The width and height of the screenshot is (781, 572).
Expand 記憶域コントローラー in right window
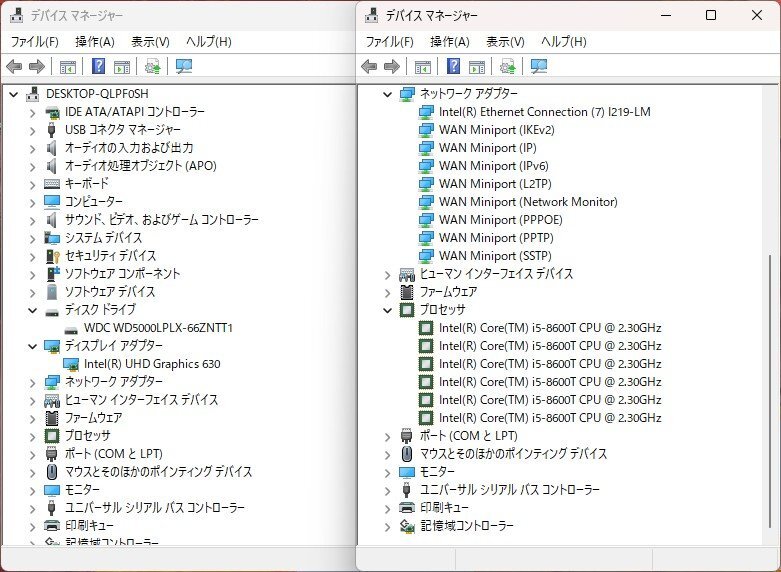click(388, 526)
